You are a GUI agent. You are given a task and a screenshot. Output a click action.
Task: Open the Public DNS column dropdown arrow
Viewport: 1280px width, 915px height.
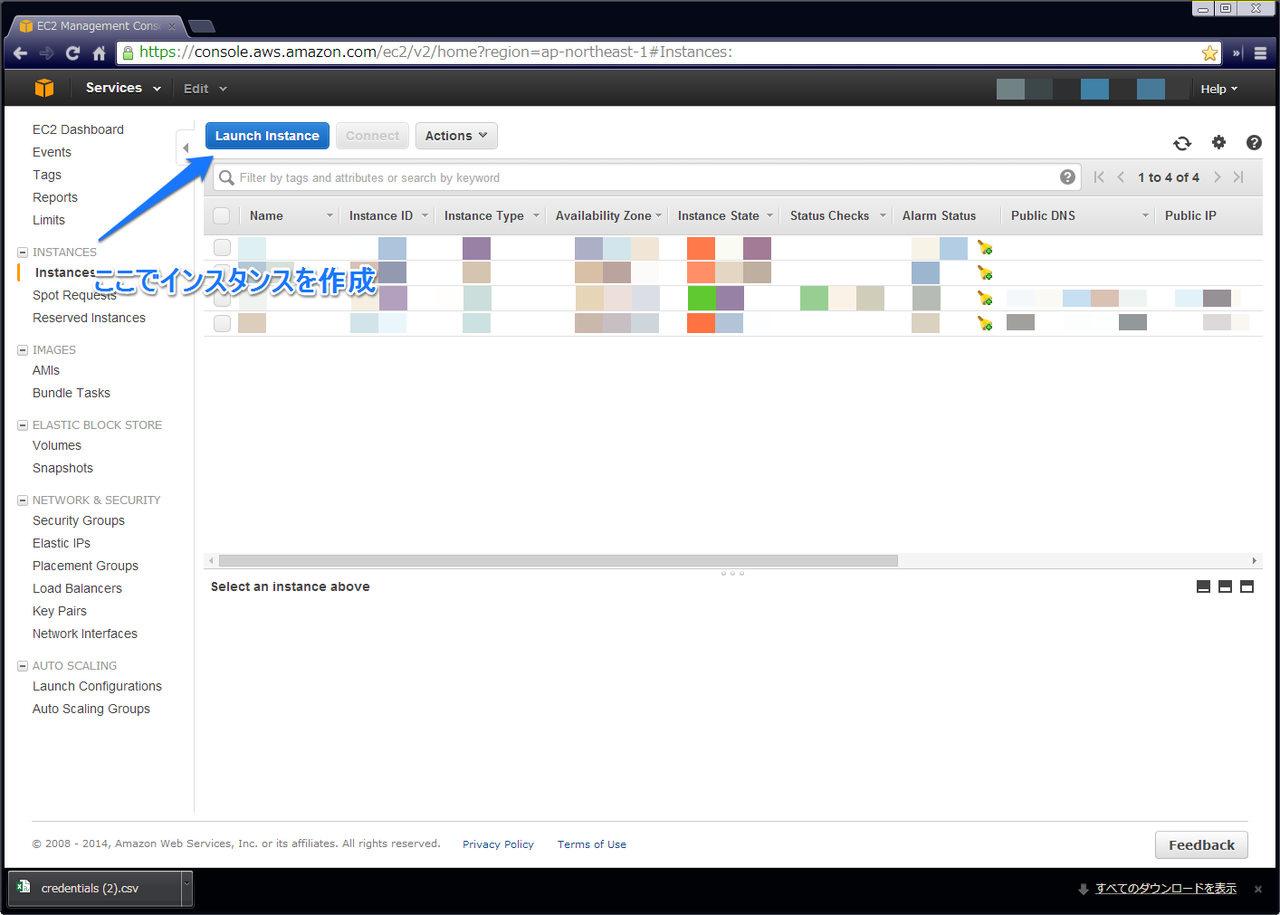pyautogui.click(x=1146, y=216)
